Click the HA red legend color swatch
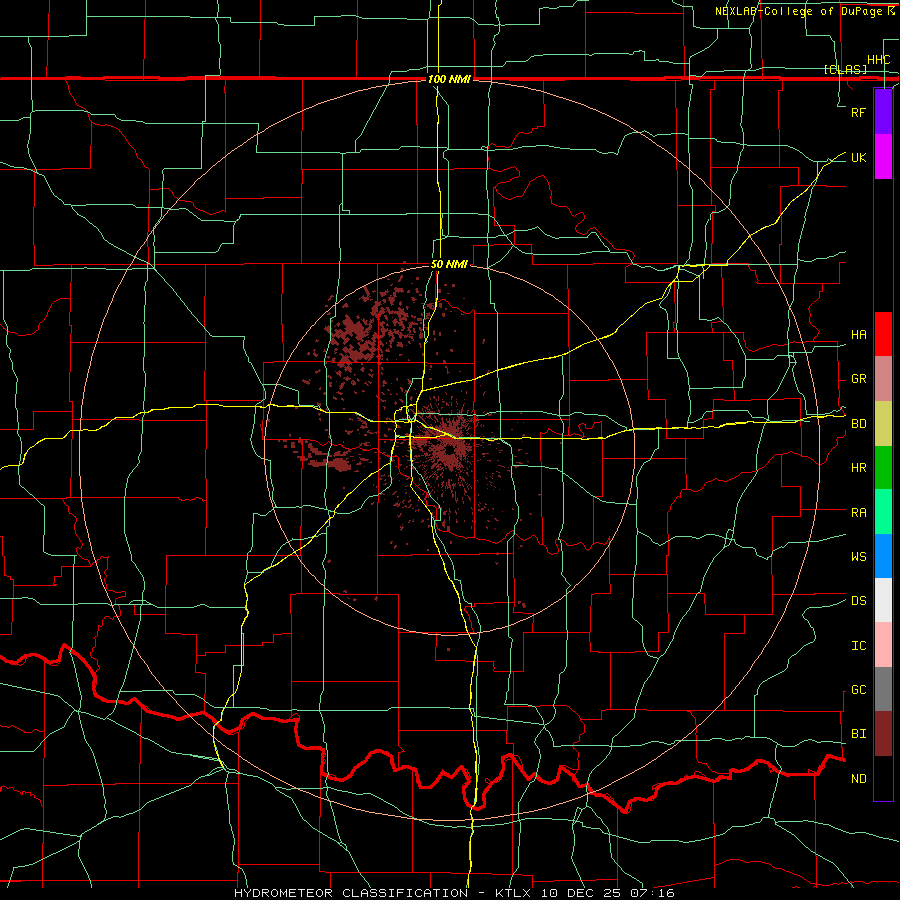This screenshot has height=900, width=900. coord(883,334)
